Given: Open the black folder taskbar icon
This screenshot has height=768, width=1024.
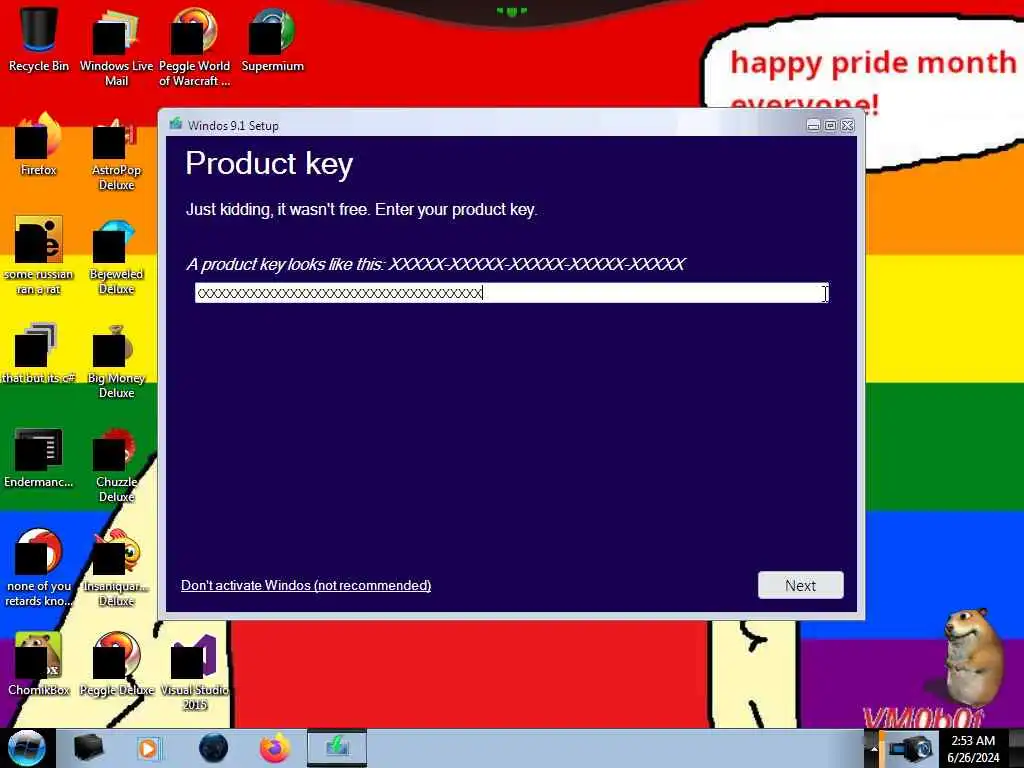Looking at the screenshot, I should (88, 748).
